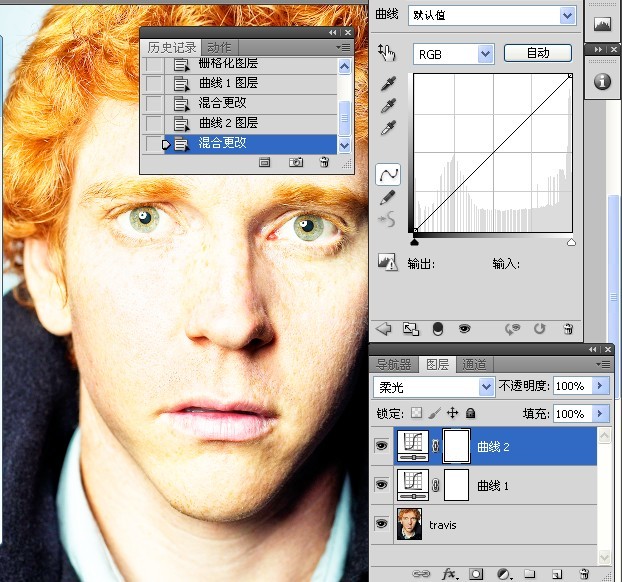The height and width of the screenshot is (582, 622).
Task: Create a new layer icon
Action: (x=557, y=574)
